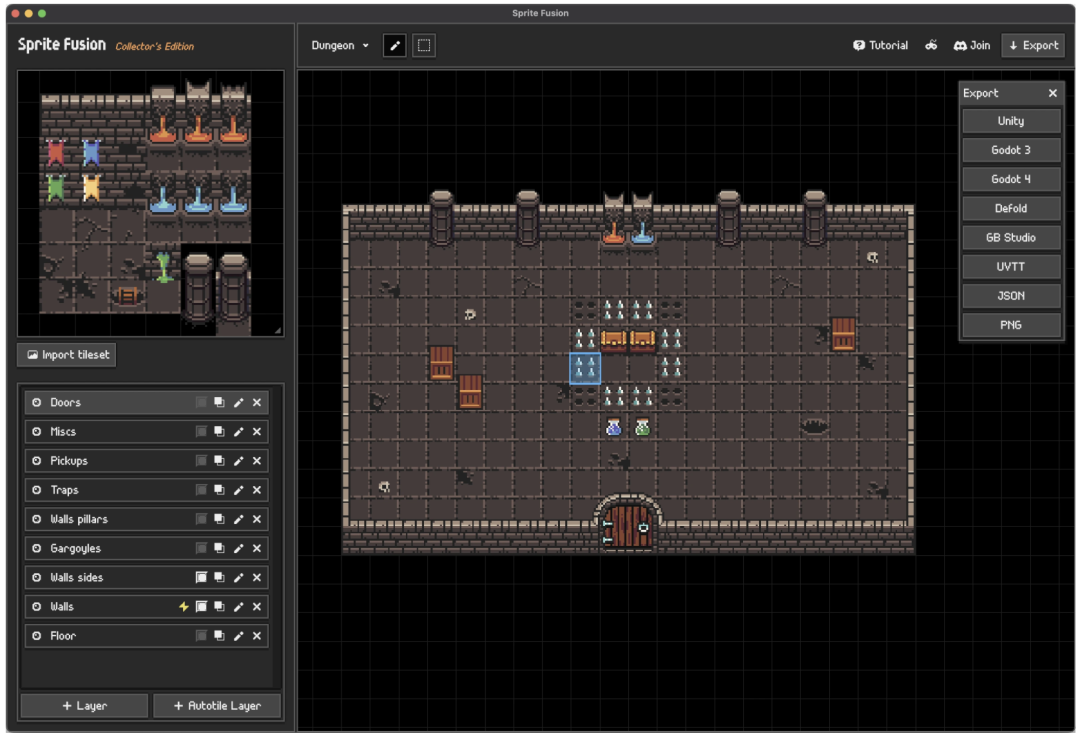Choose Unity export option
Screen dimensions: 1080x740
pos(1010,121)
